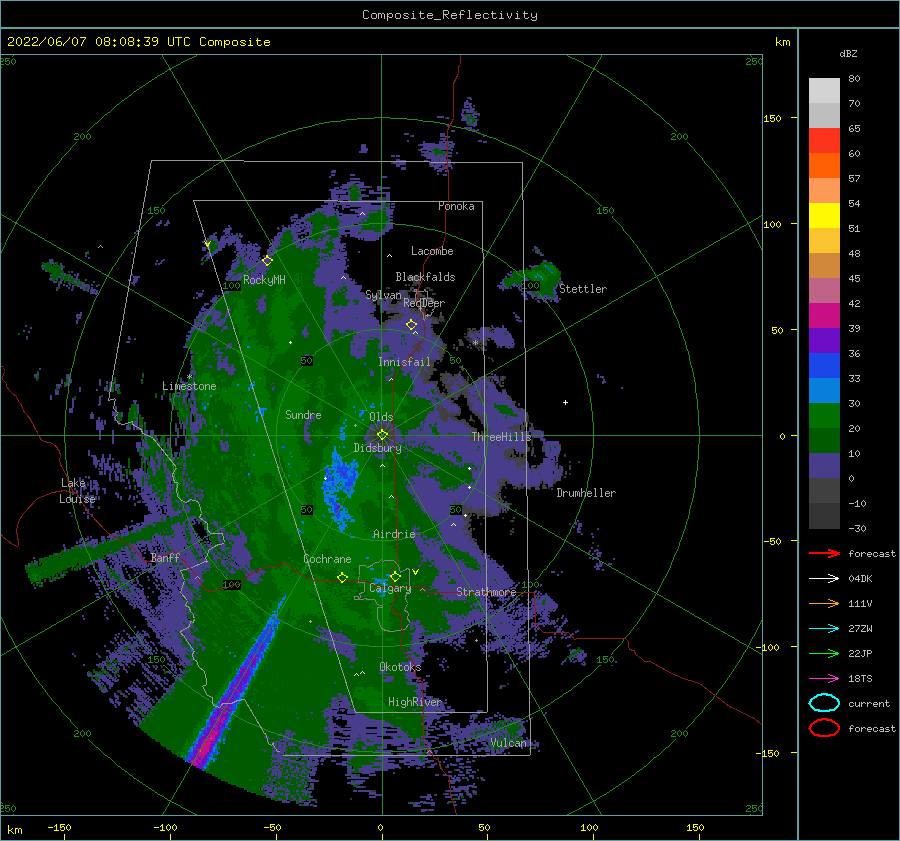Click the 'Vulcan' city label
Screen dimensions: 900x841
click(x=509, y=743)
